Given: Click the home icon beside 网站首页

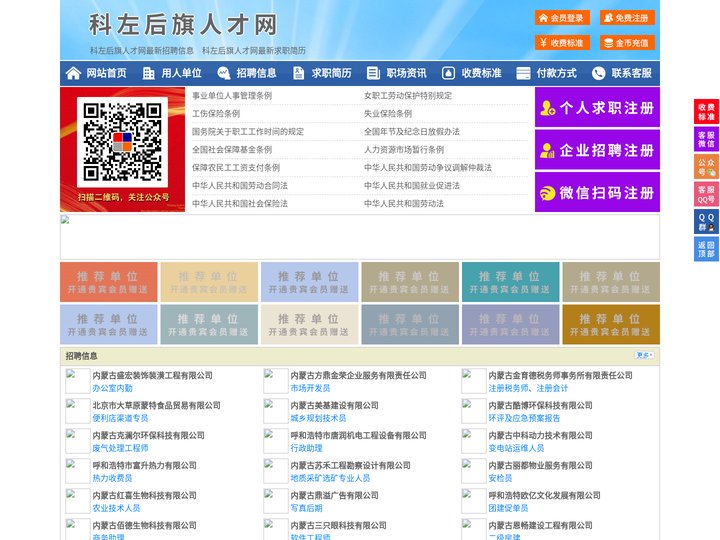Looking at the screenshot, I should 73,73.
